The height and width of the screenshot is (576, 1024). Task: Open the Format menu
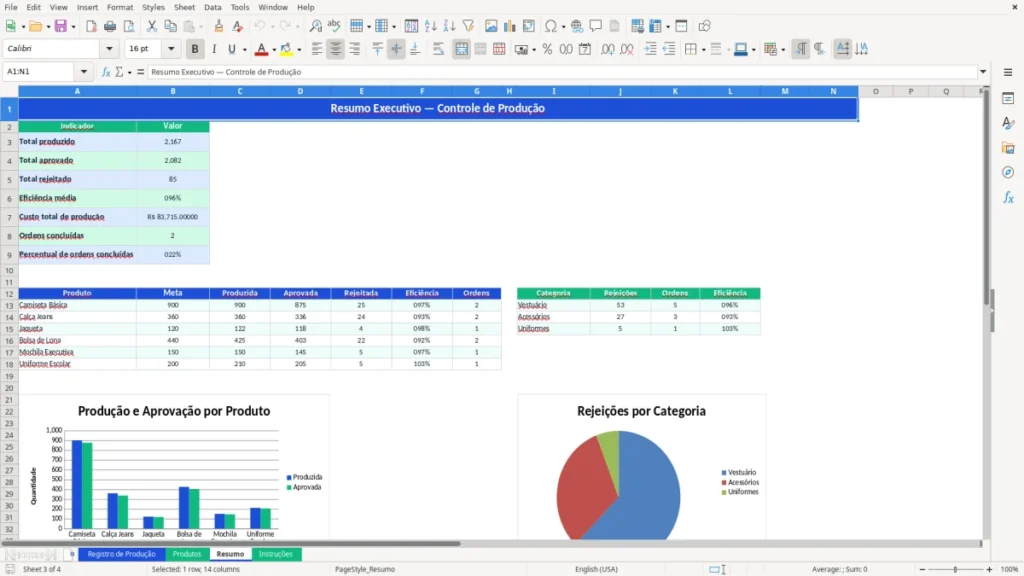pyautogui.click(x=120, y=7)
